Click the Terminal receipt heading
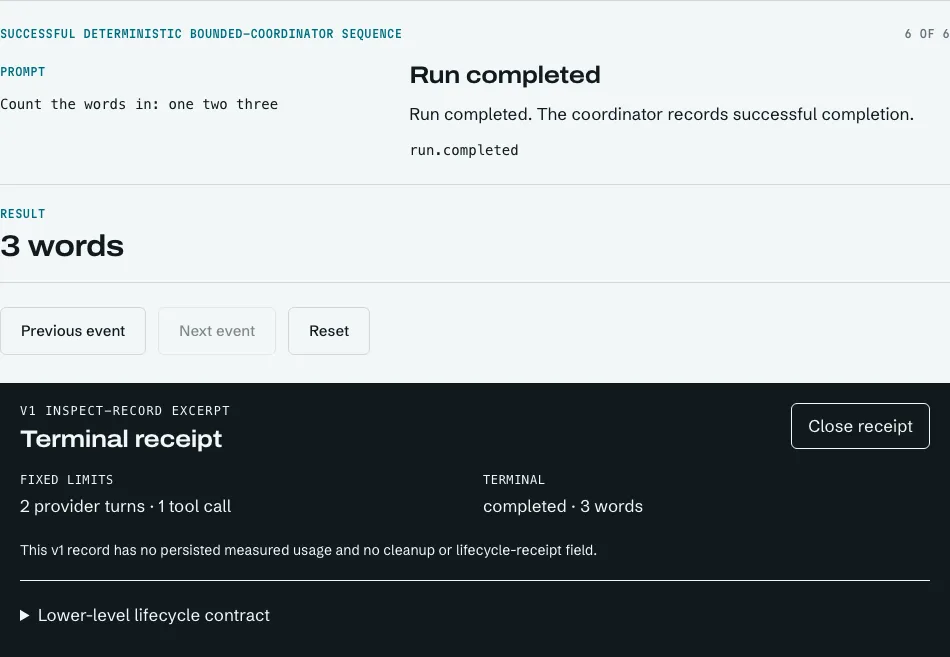 click(121, 439)
